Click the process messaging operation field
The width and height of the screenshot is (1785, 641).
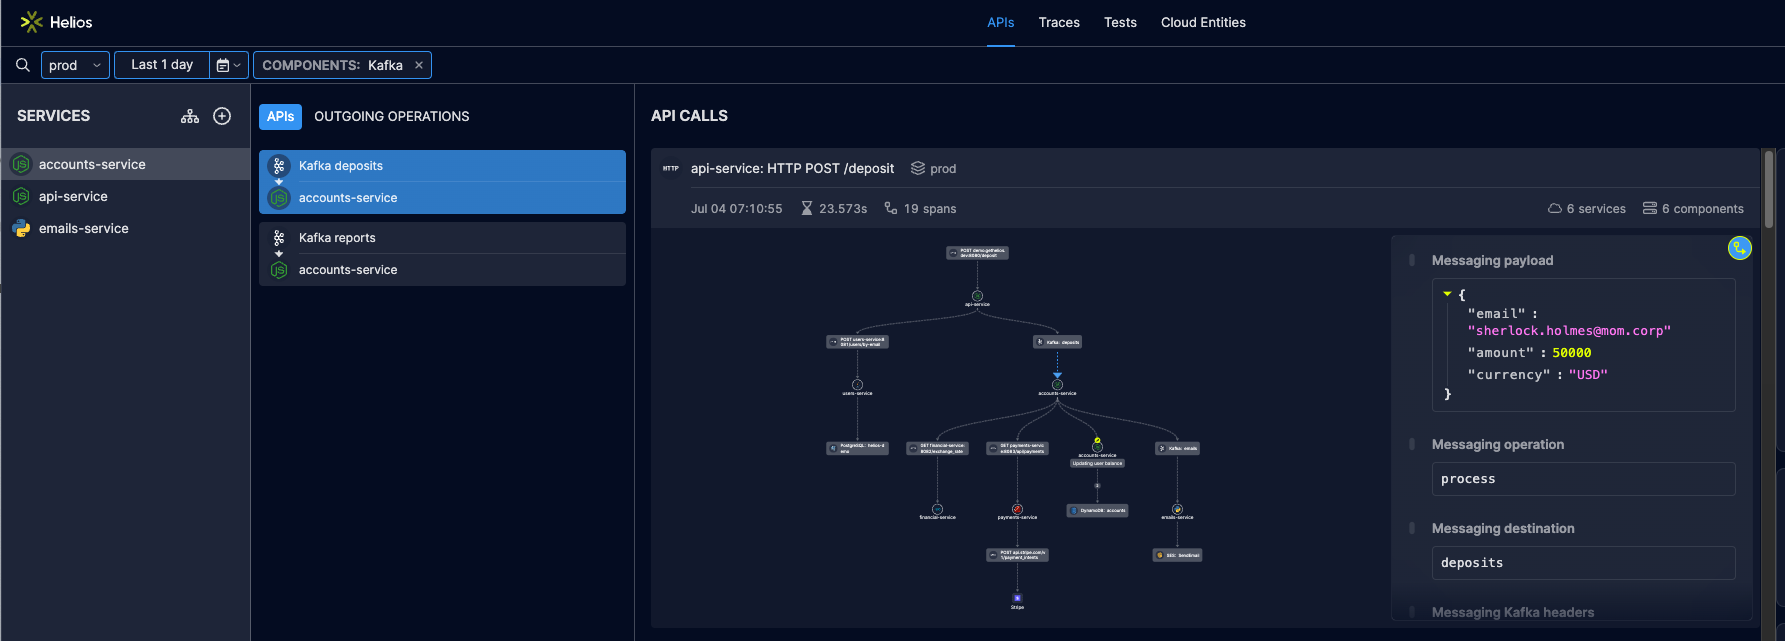click(x=1583, y=479)
